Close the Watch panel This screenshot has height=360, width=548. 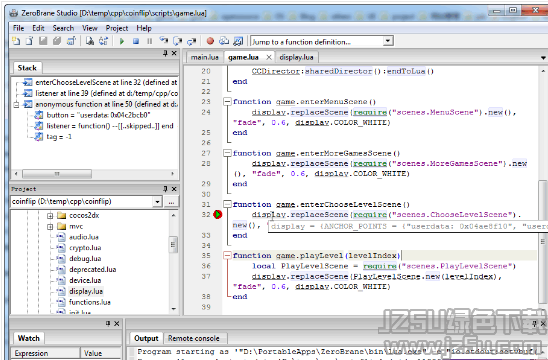[x=117, y=324]
